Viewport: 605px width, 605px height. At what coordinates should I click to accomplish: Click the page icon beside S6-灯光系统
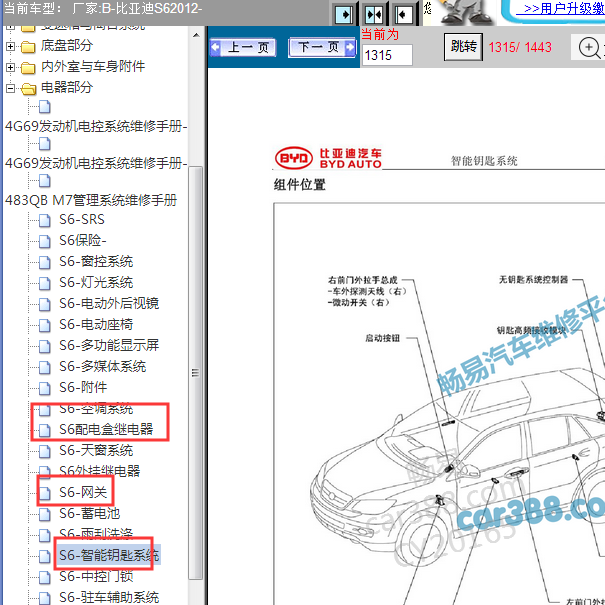tap(45, 283)
